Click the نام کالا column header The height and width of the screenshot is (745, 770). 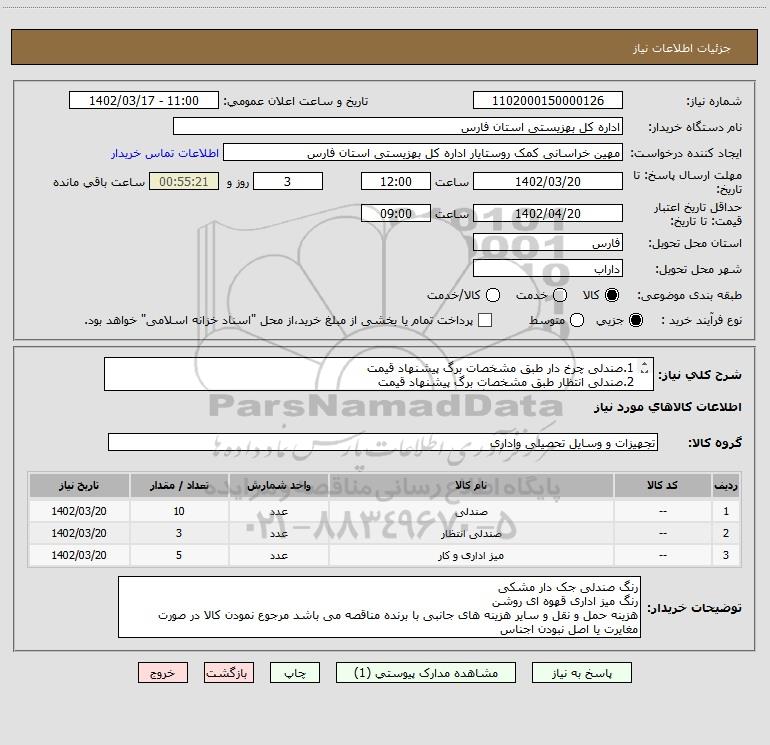point(471,486)
